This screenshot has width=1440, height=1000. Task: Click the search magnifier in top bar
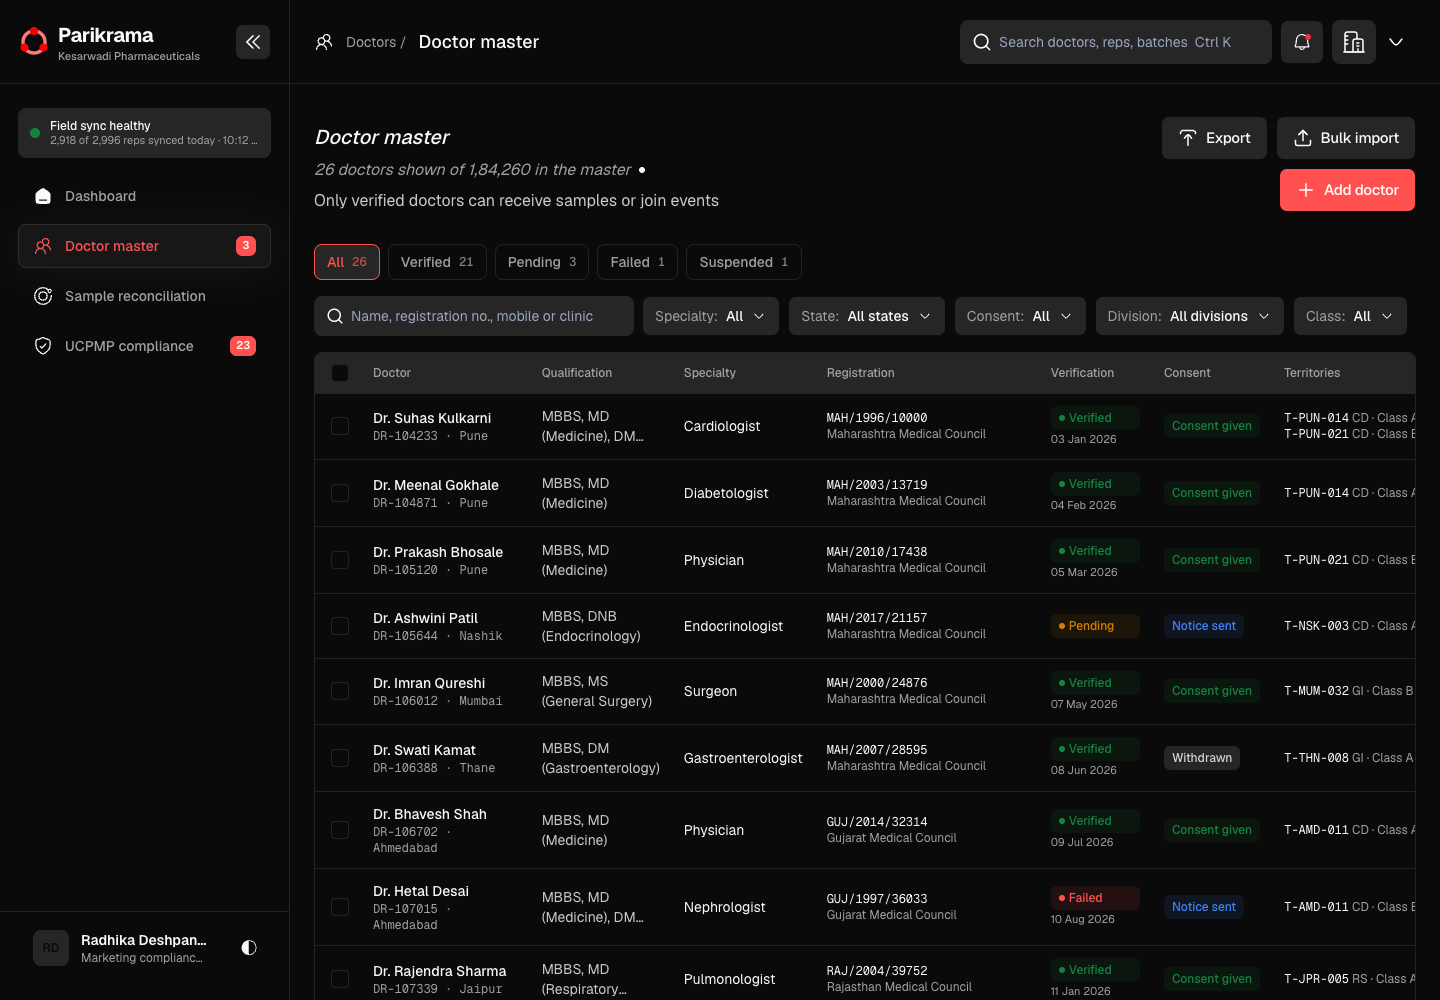tap(982, 42)
